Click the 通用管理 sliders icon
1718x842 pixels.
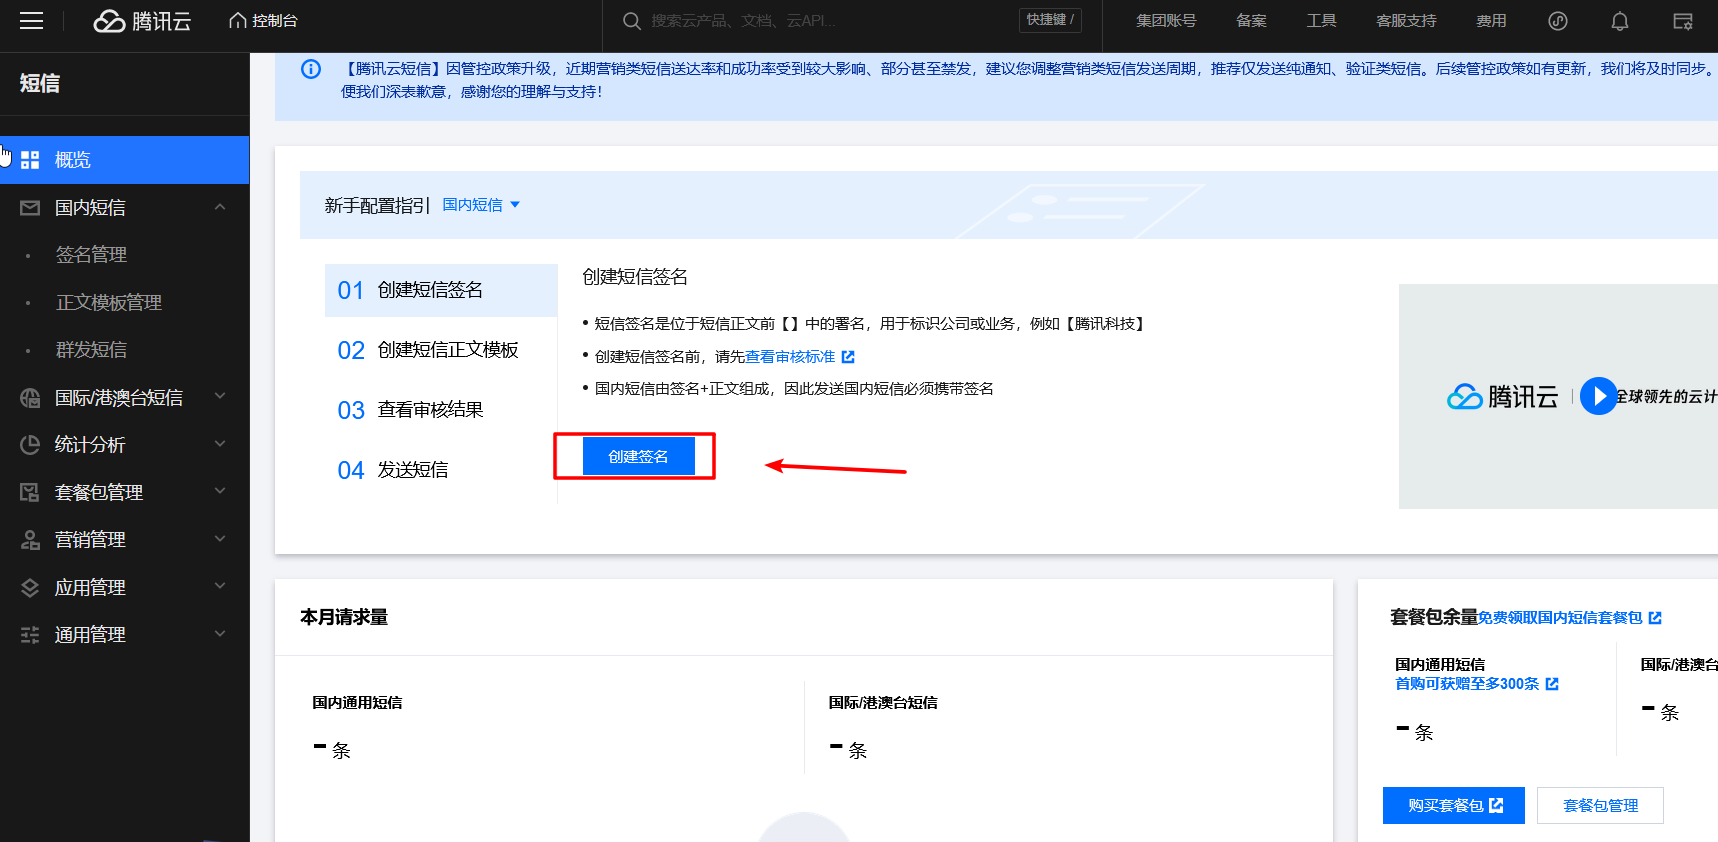tap(30, 635)
